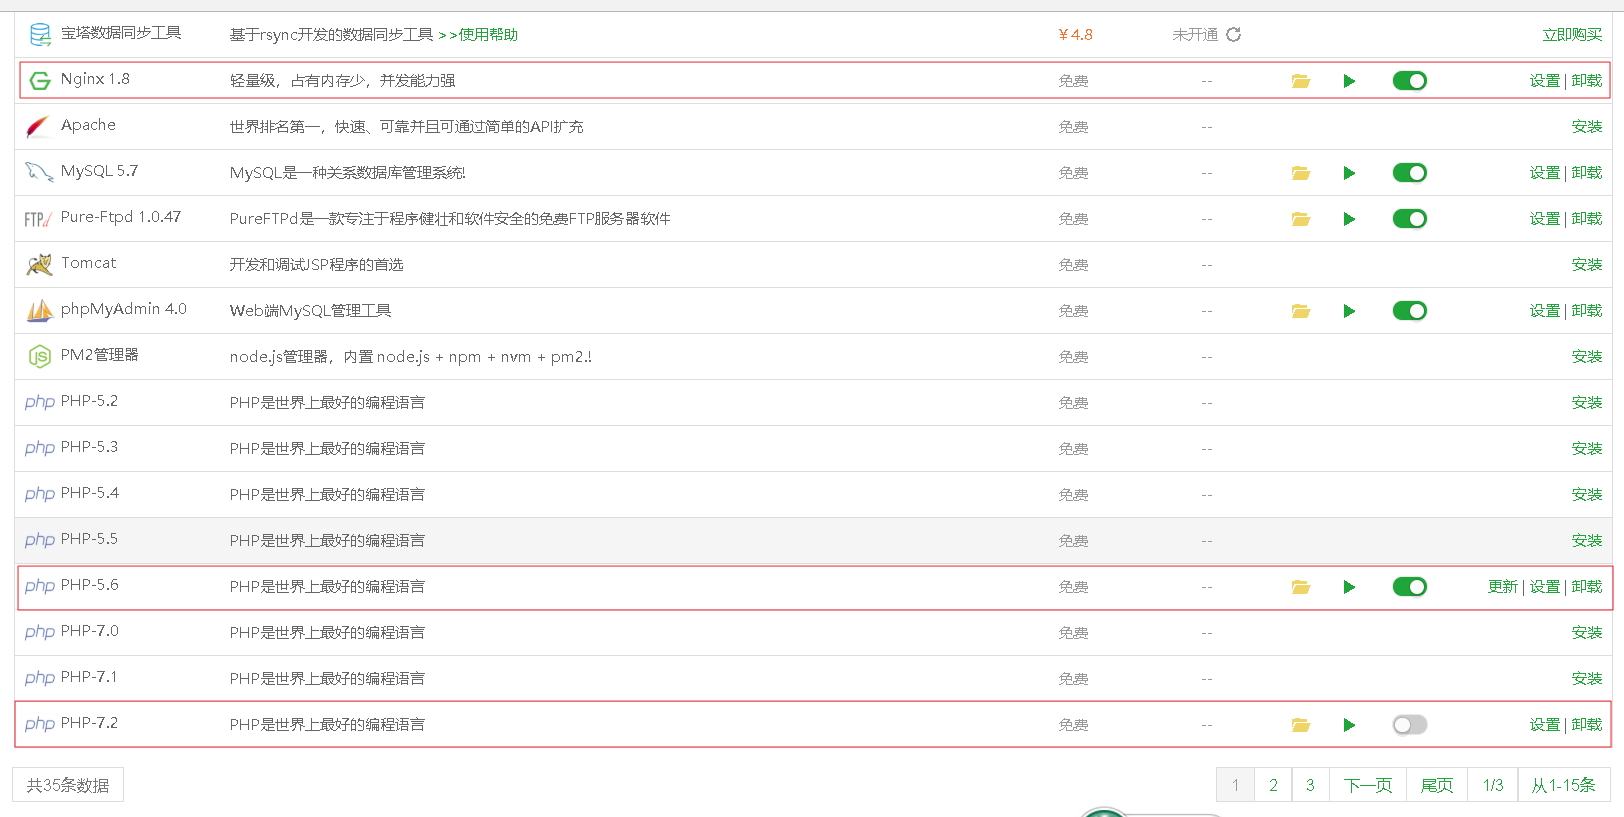This screenshot has width=1624, height=817.
Task: Click the 共35条数据 total count label
Action: pyautogui.click(x=68, y=785)
